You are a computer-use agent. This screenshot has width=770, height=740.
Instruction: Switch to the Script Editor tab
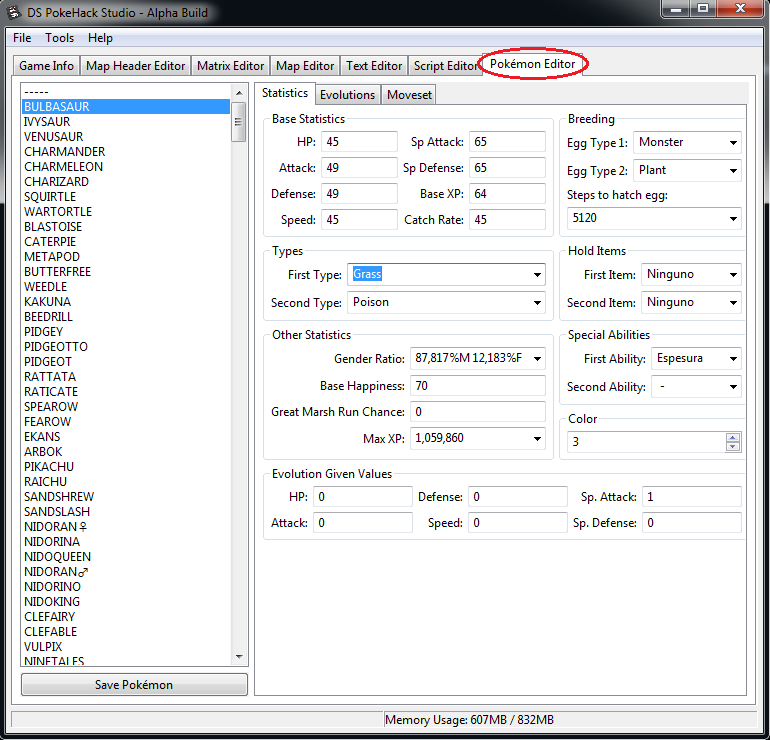(444, 66)
